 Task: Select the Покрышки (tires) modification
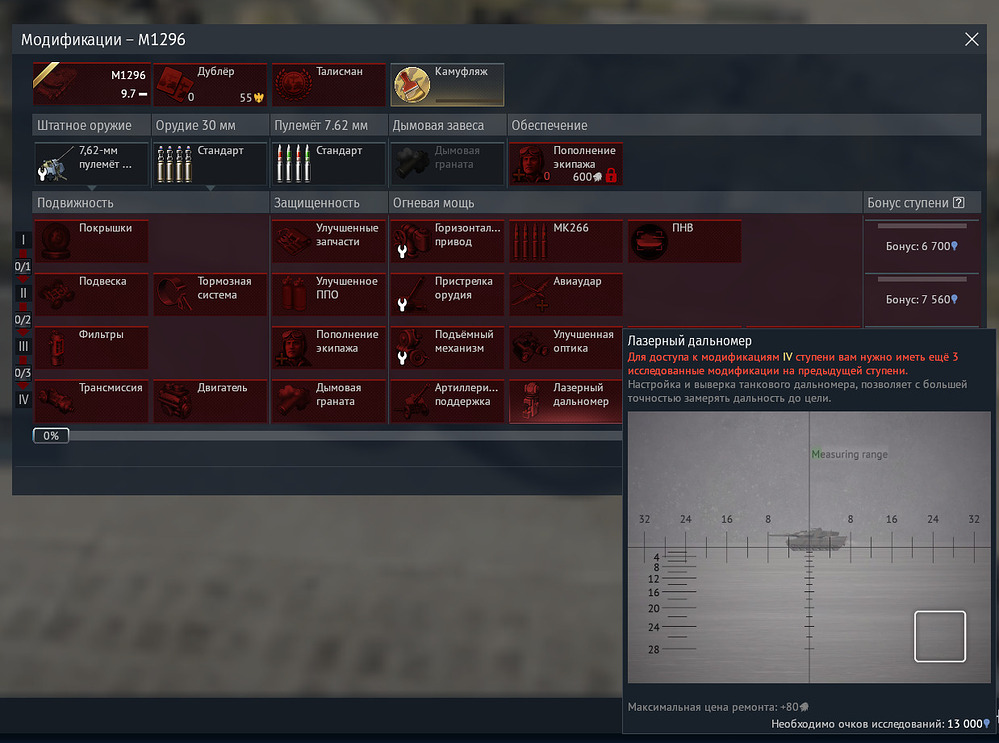(x=91, y=241)
